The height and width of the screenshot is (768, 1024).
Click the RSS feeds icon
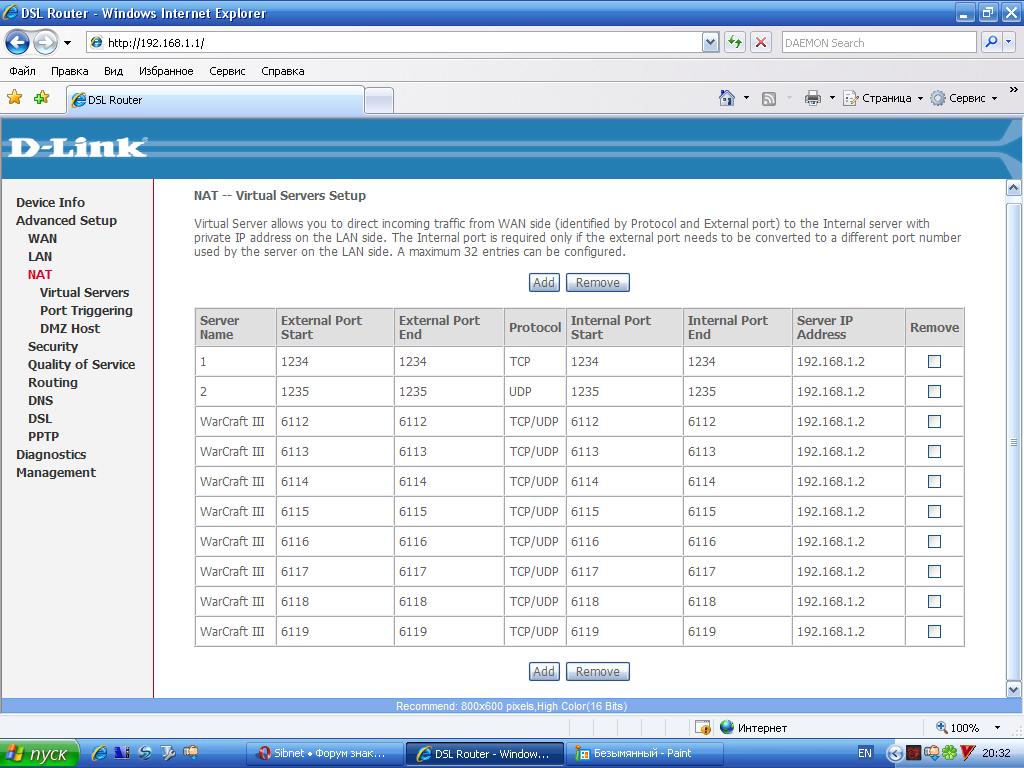coord(769,99)
